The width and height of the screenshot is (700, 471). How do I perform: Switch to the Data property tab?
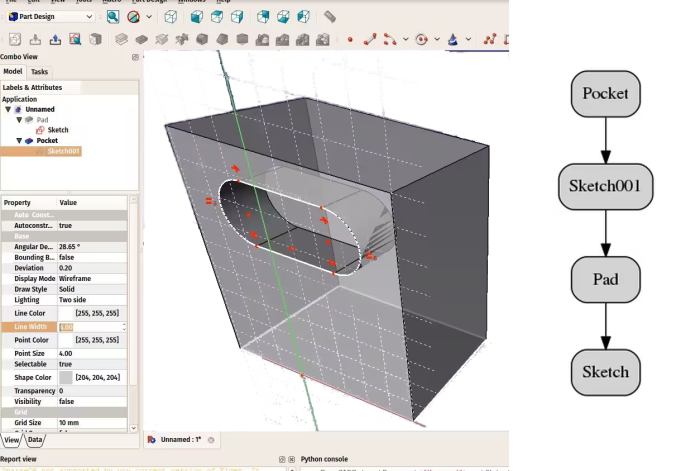coord(35,440)
